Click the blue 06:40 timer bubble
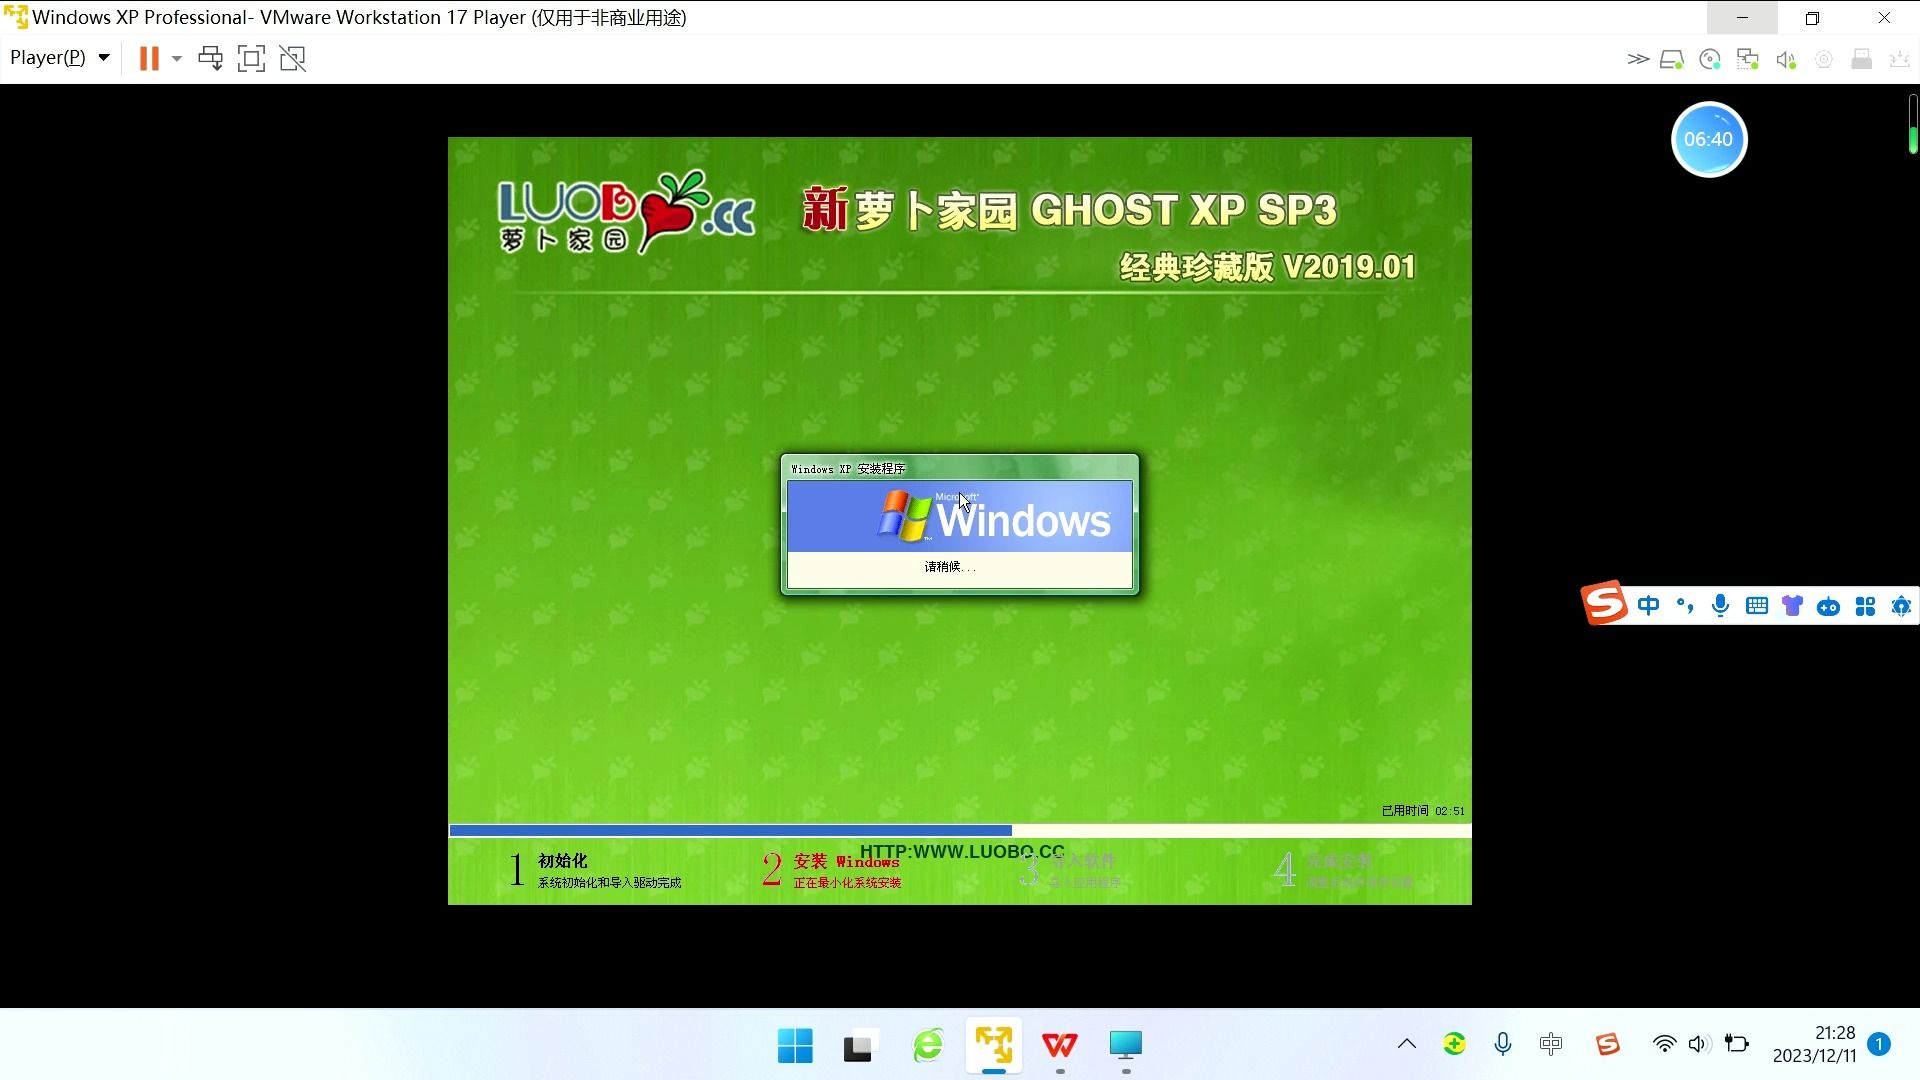Viewport: 1920px width, 1080px height. coord(1709,139)
